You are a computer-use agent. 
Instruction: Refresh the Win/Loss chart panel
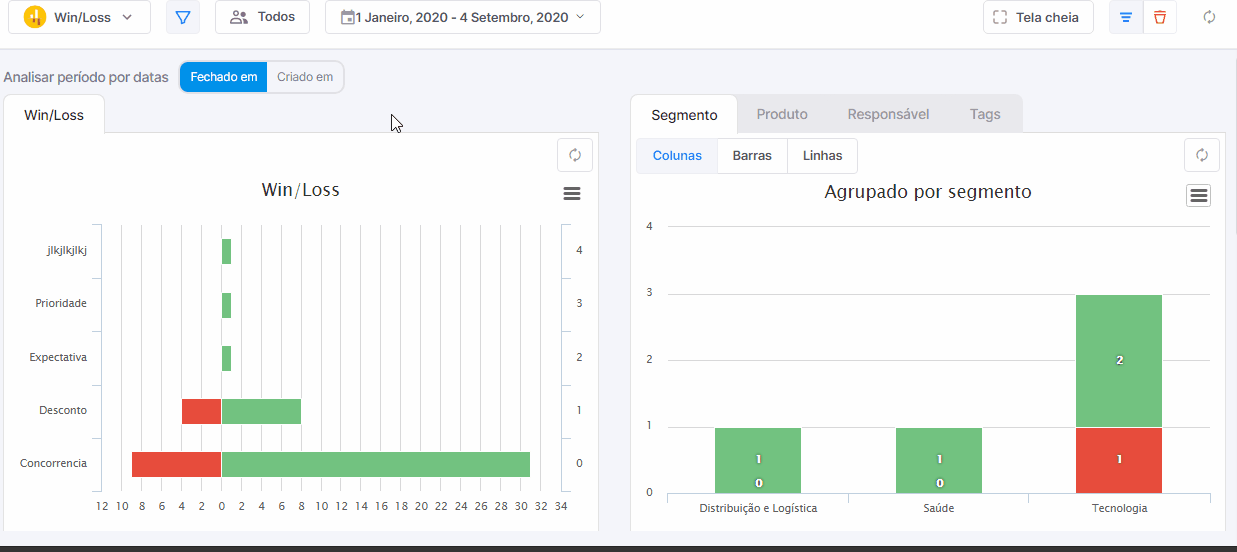(575, 155)
